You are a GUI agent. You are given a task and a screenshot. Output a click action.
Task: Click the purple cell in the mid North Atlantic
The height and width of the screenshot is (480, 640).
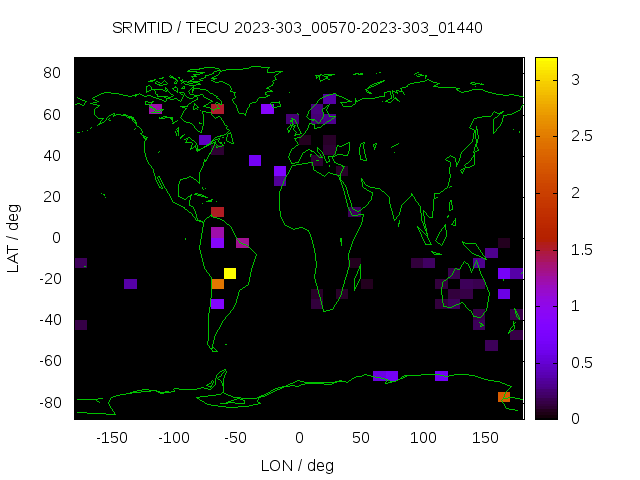255,160
